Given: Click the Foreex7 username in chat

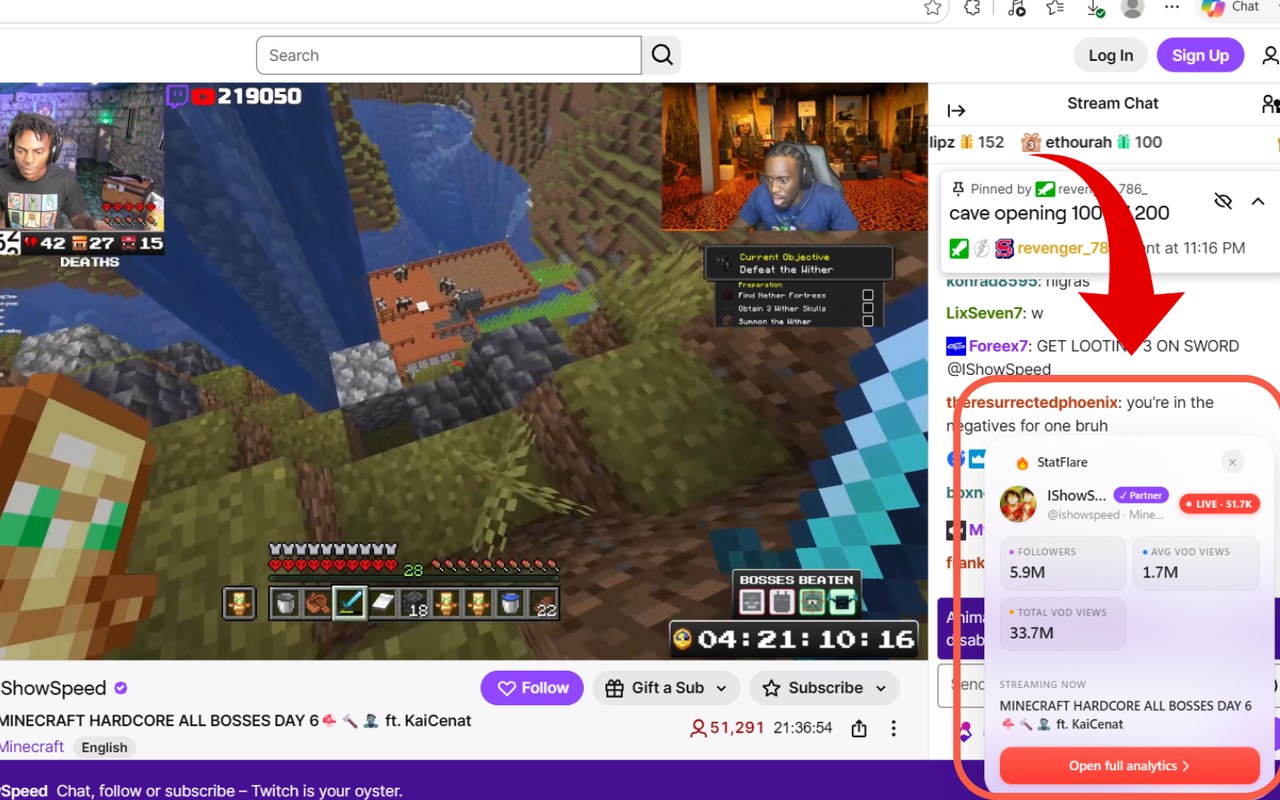Looking at the screenshot, I should click(998, 346).
